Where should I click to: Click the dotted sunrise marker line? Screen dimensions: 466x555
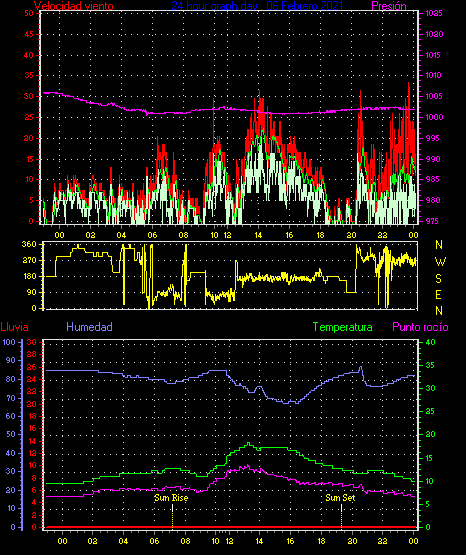[x=172, y=516]
